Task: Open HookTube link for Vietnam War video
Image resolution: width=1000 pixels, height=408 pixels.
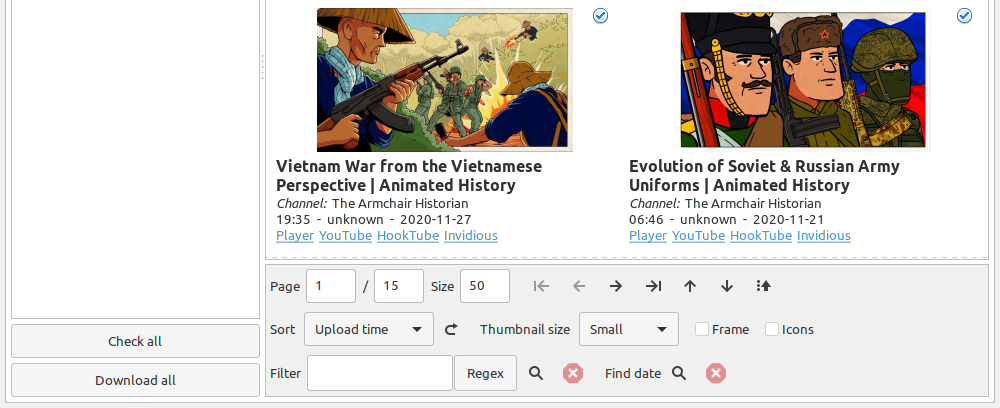Action: coord(408,236)
